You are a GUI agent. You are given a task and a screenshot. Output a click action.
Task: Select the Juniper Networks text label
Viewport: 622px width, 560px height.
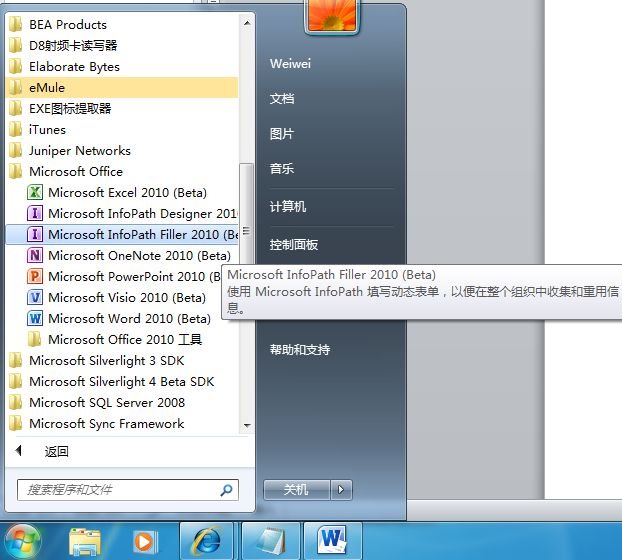pyautogui.click(x=80, y=151)
